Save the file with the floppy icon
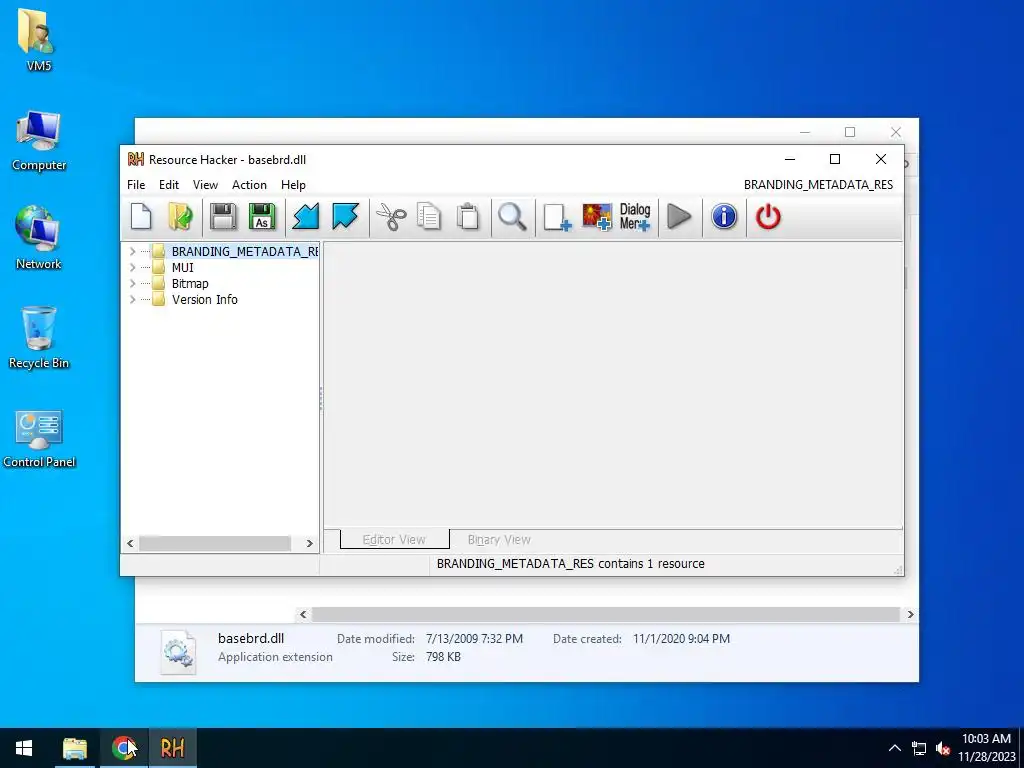The image size is (1024, 768). [x=223, y=217]
